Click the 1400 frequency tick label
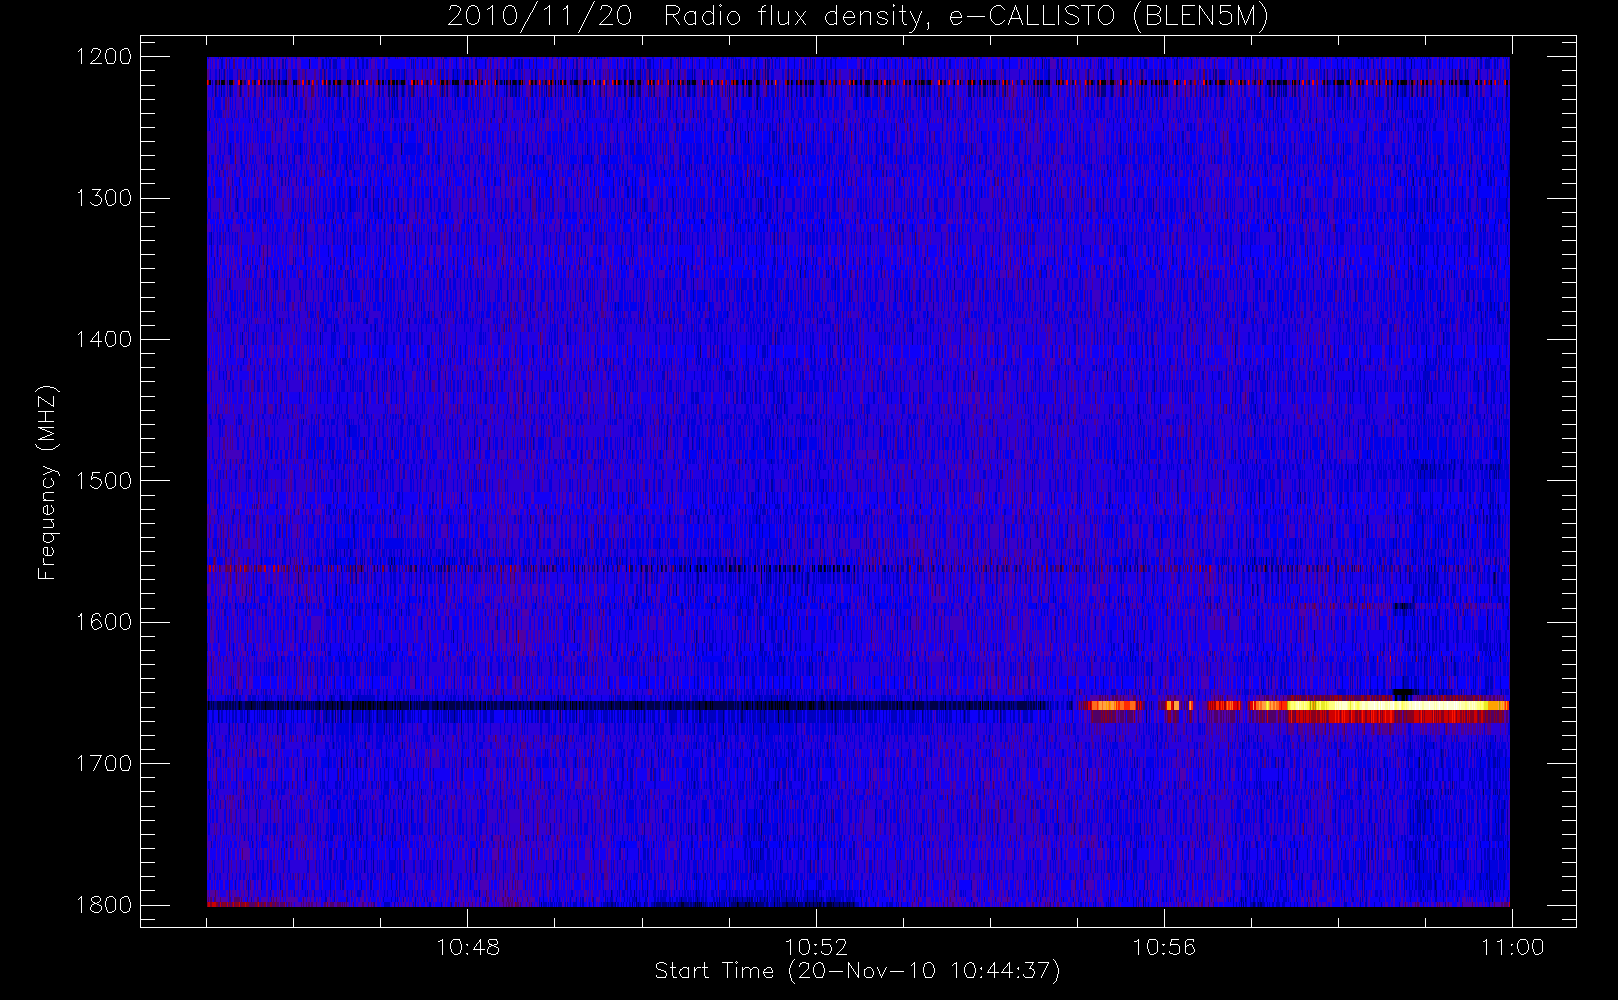Viewport: 1618px width, 1000px height. (x=104, y=339)
